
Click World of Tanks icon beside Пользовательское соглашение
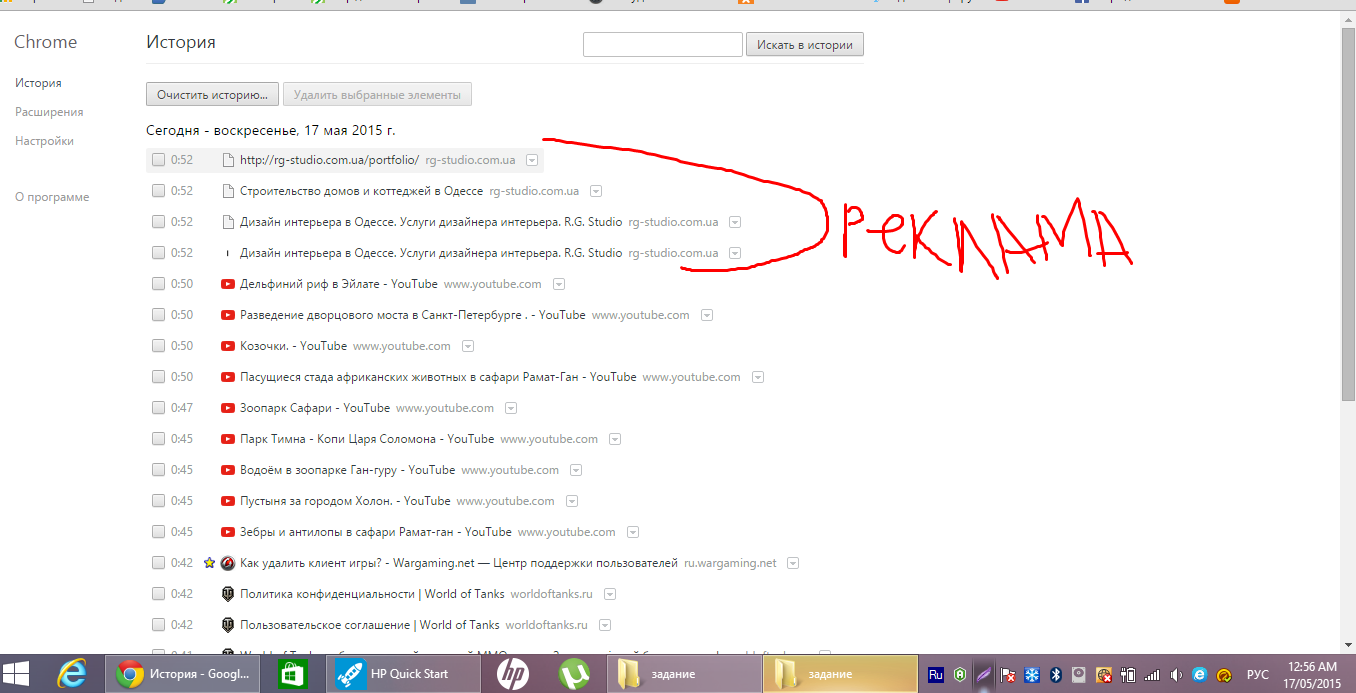coord(227,625)
